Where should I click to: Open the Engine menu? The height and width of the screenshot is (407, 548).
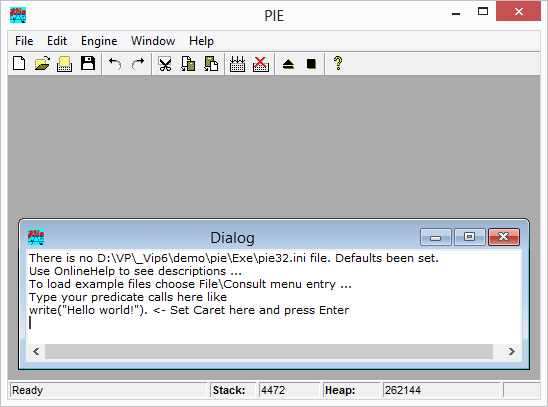point(99,41)
